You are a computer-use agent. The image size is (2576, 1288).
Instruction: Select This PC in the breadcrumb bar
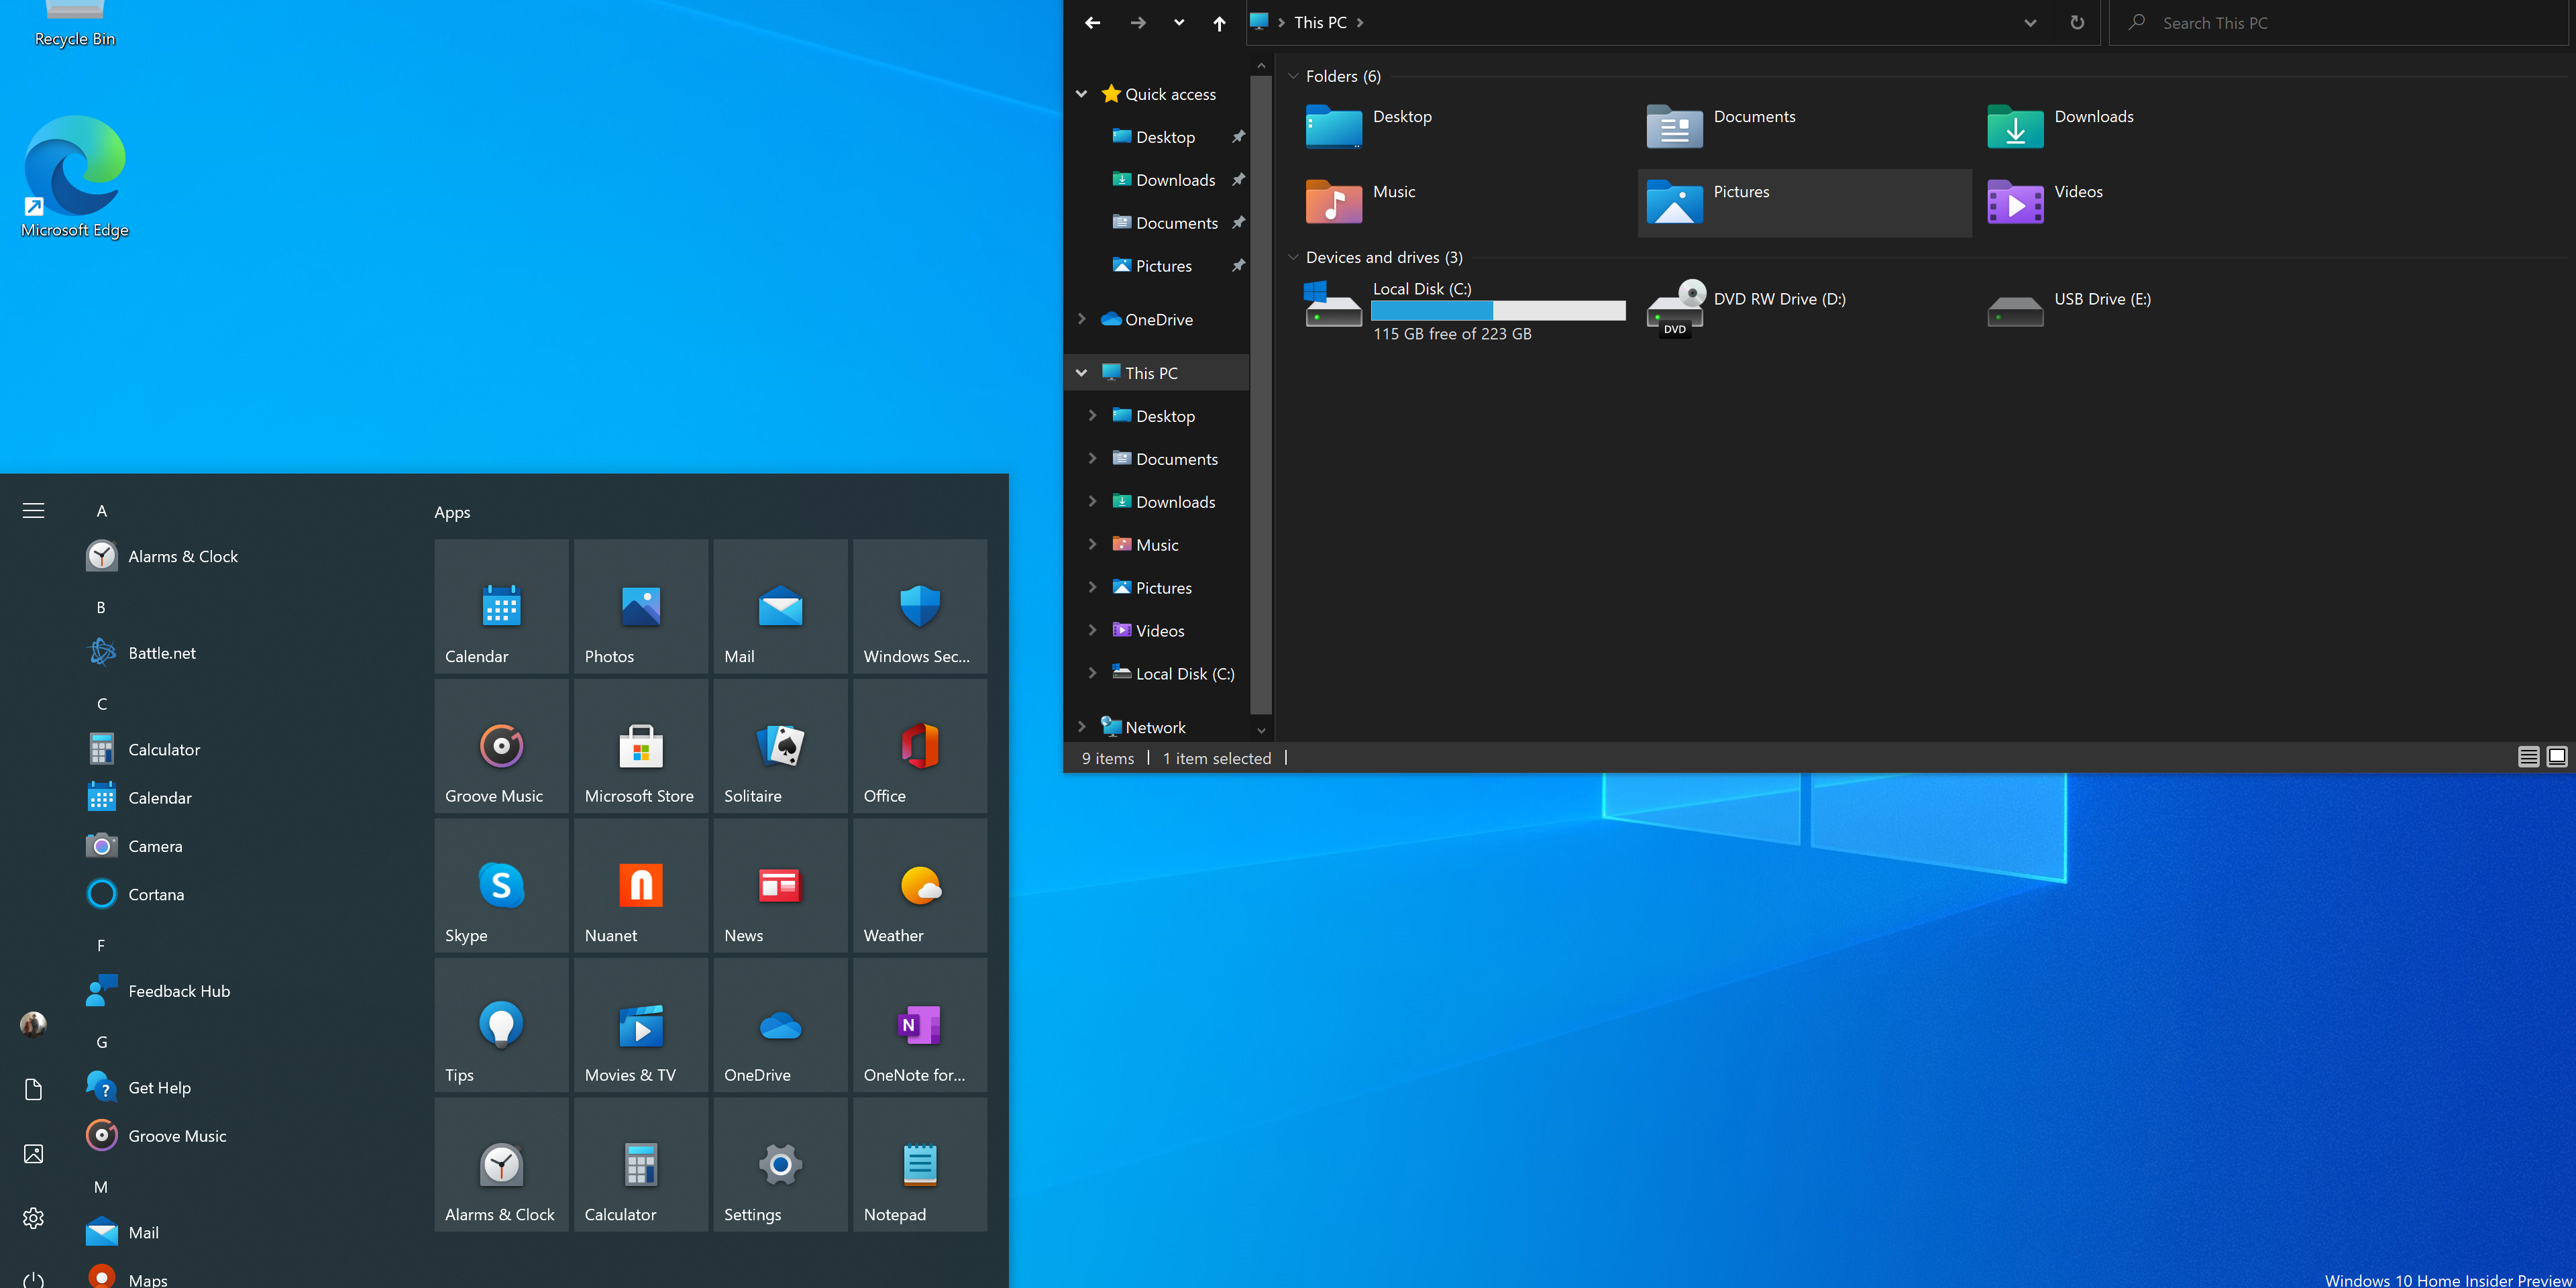point(1320,22)
